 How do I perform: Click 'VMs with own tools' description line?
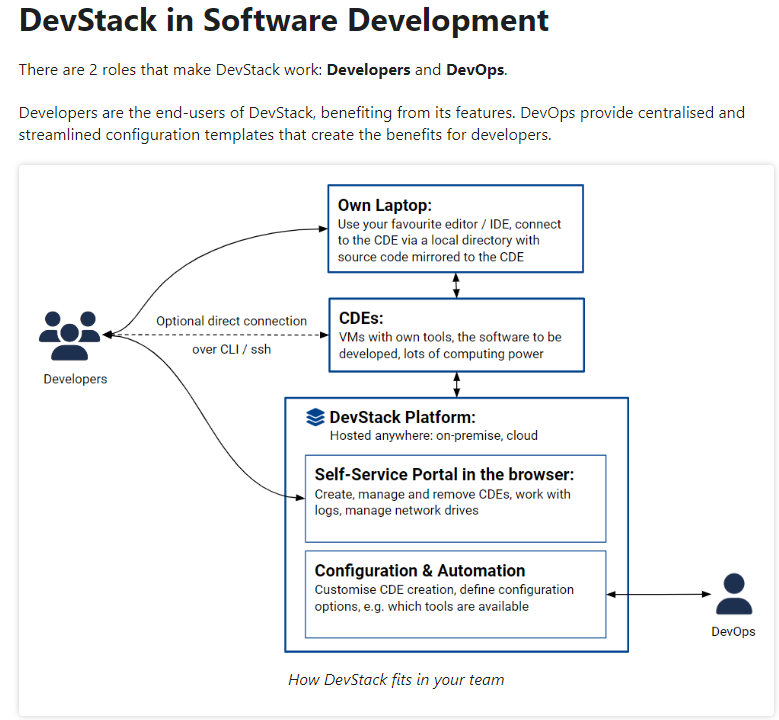[x=450, y=337]
